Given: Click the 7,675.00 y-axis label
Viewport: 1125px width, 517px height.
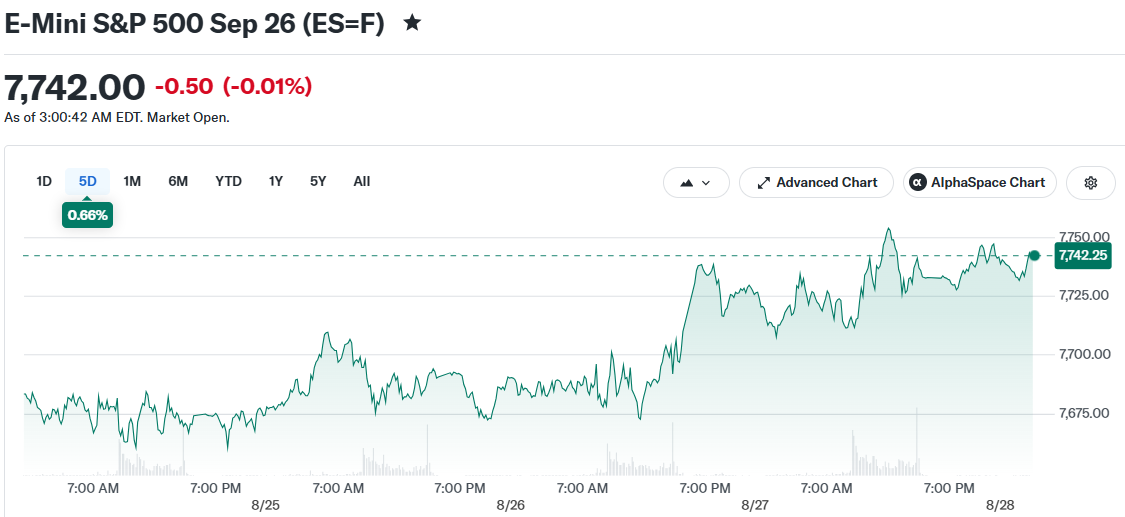Looking at the screenshot, I should 1084,413.
